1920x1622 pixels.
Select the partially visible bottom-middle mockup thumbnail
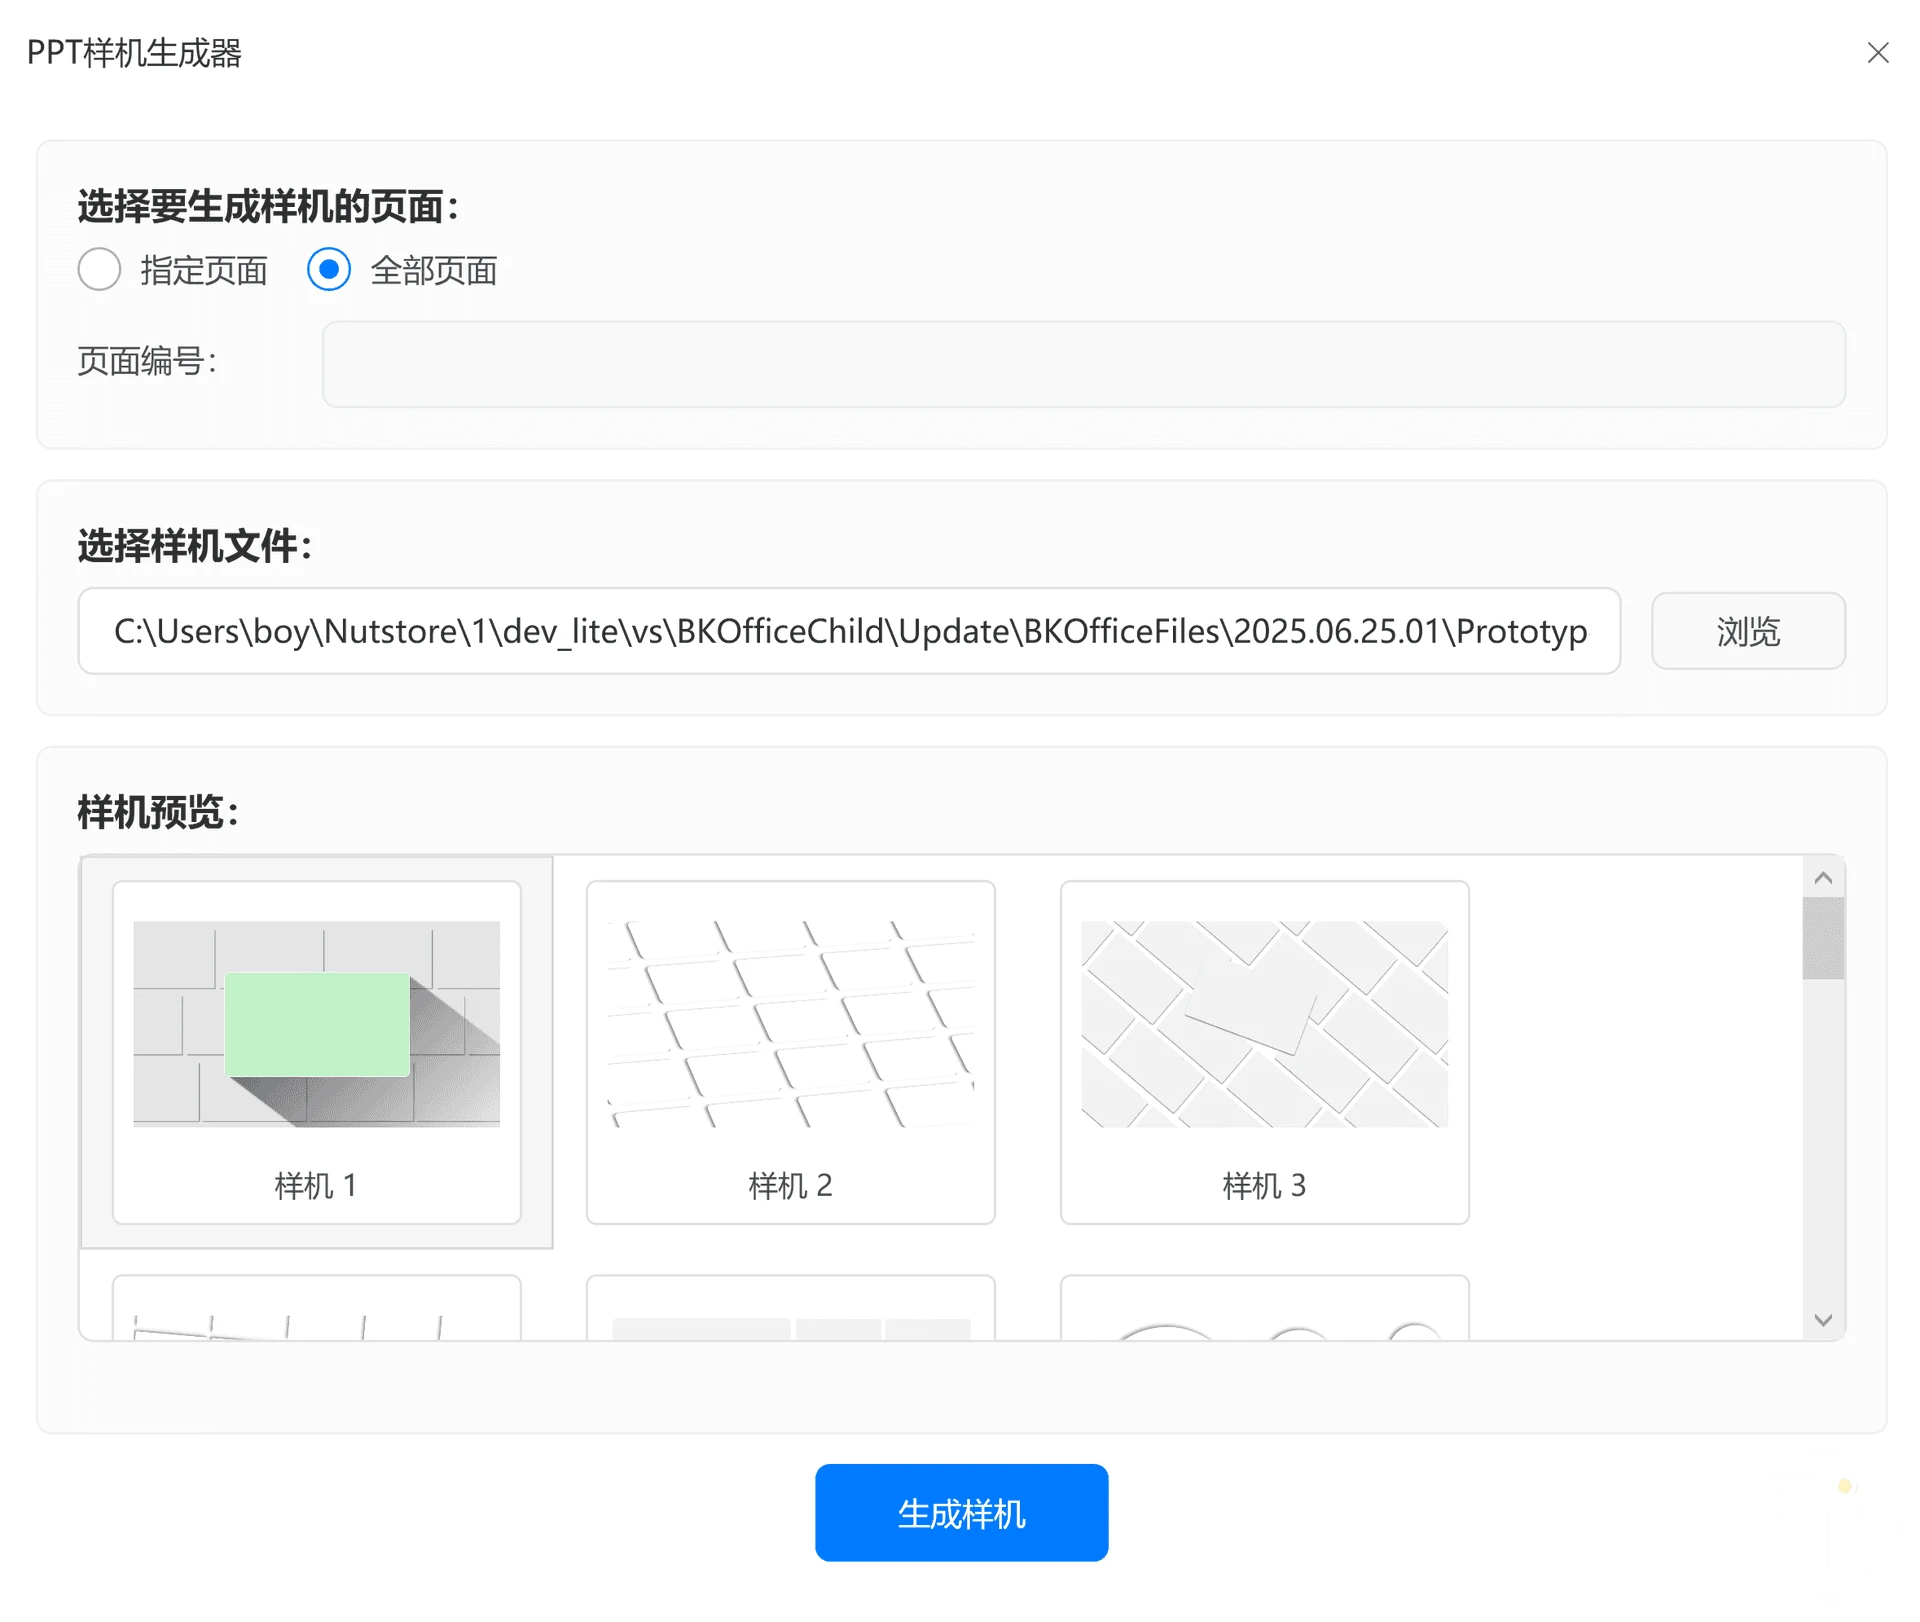click(x=790, y=1310)
